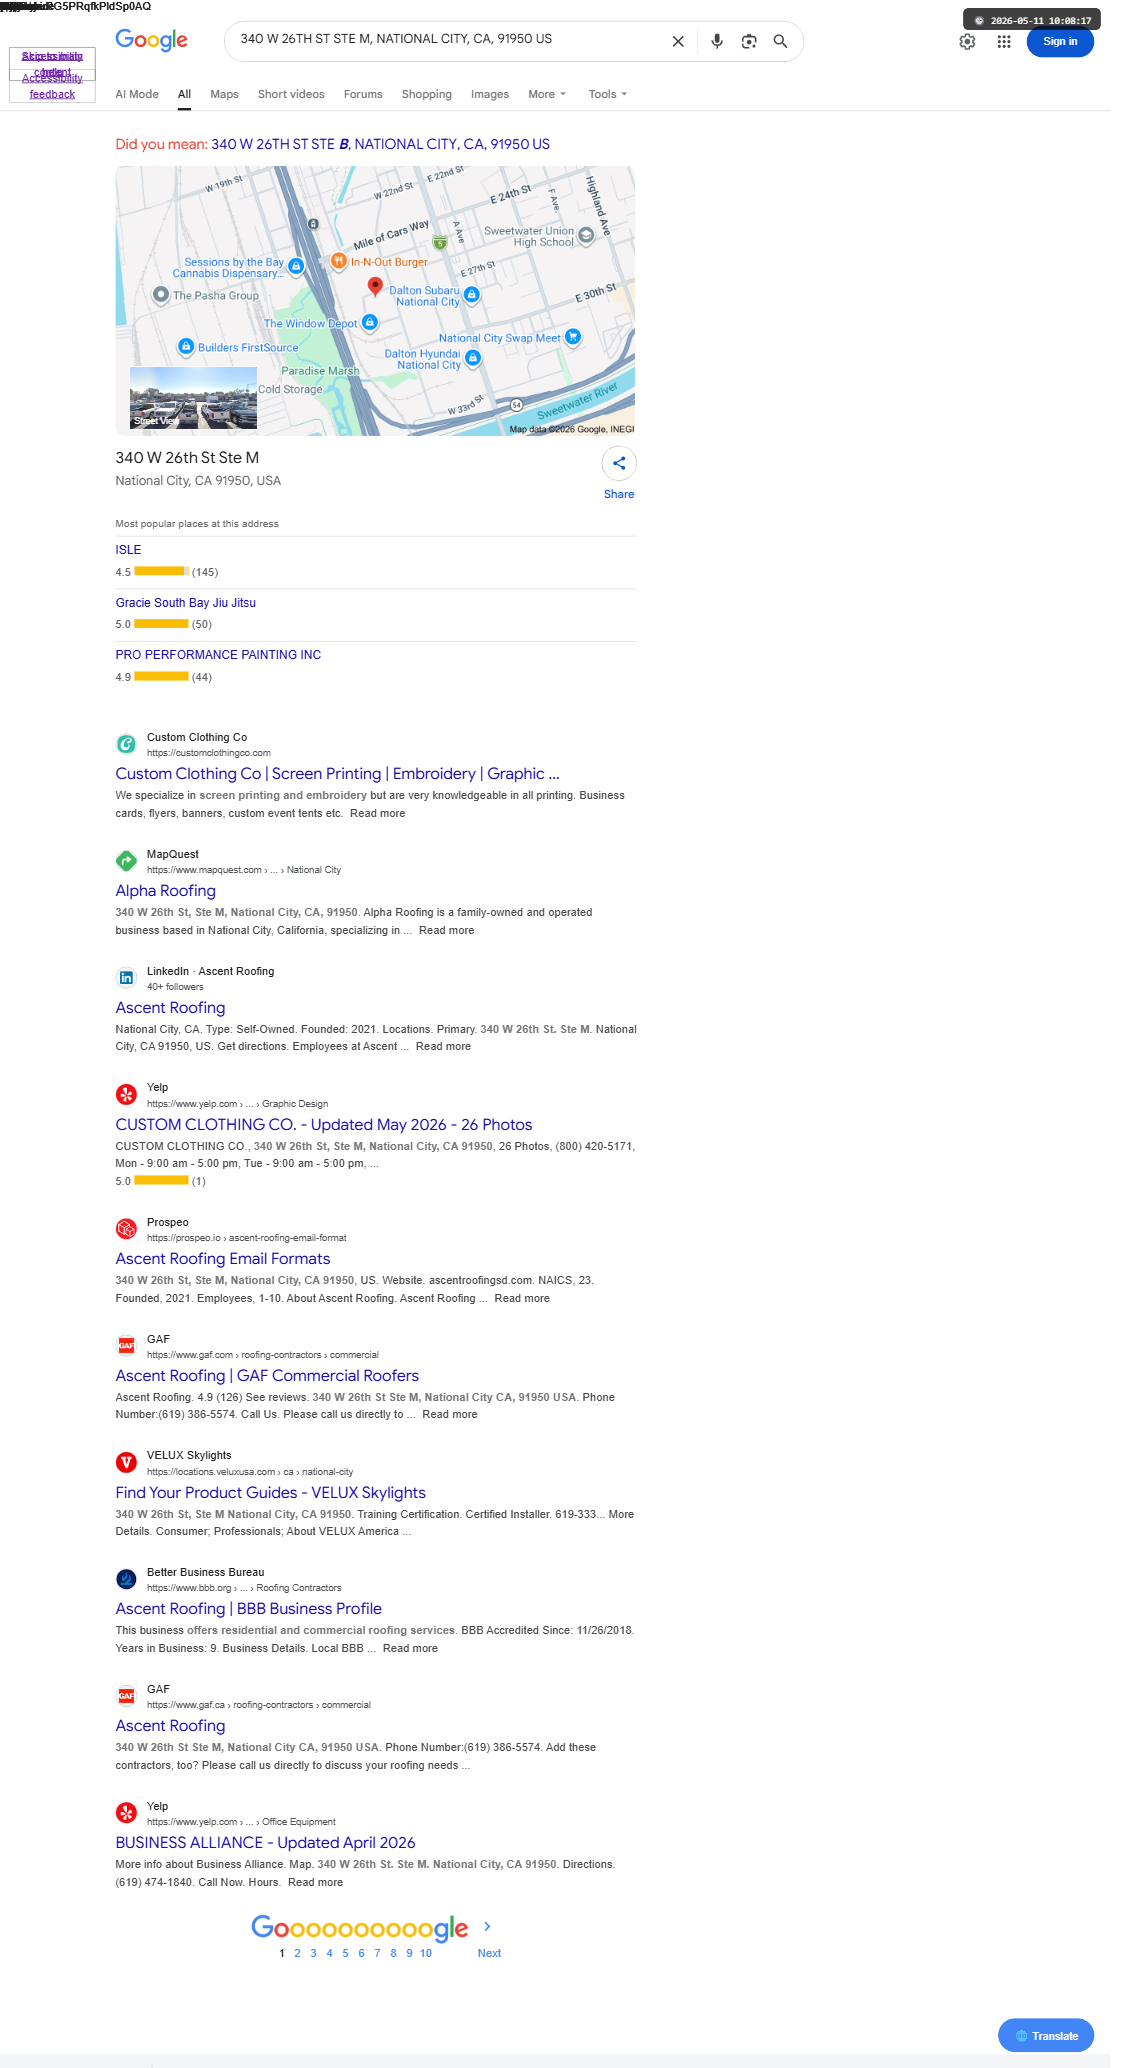Click National City Swap Meet marker
This screenshot has width=1124, height=2068.
pos(573,337)
